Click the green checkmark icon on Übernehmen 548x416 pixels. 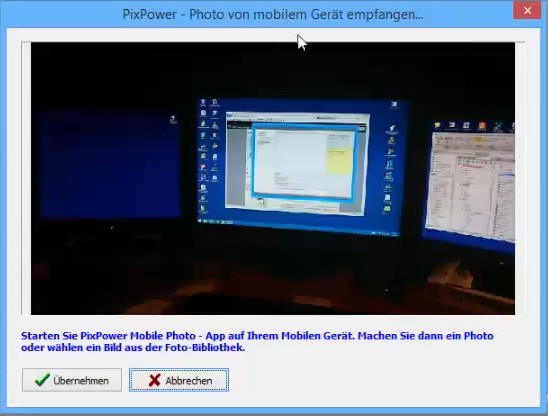(42, 380)
